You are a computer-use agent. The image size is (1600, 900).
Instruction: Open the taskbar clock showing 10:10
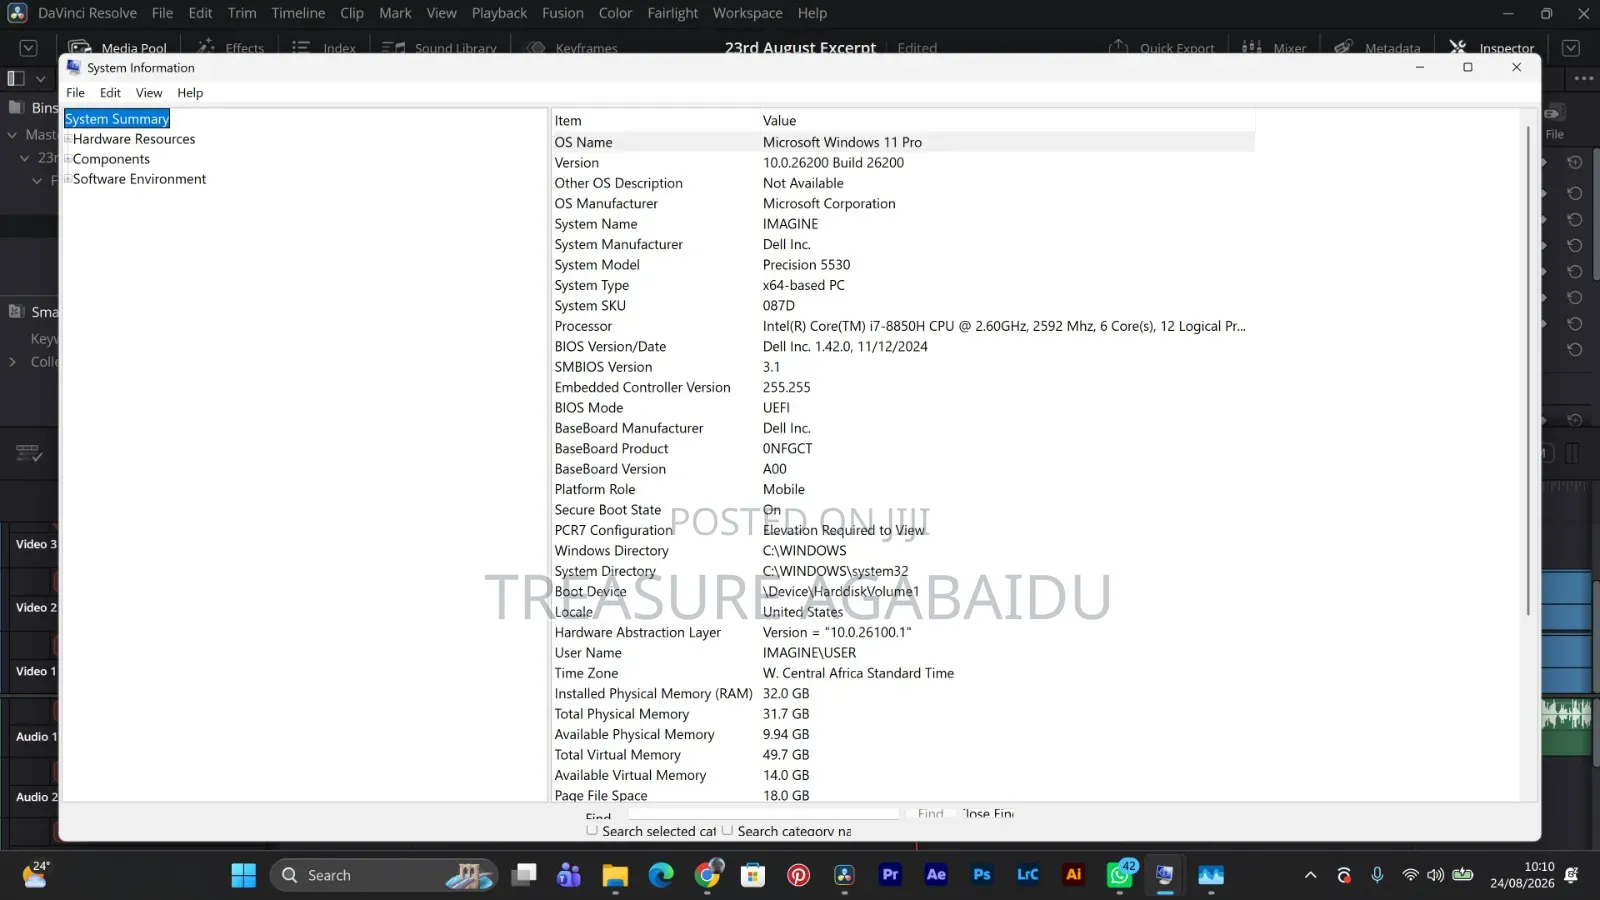(x=1522, y=875)
